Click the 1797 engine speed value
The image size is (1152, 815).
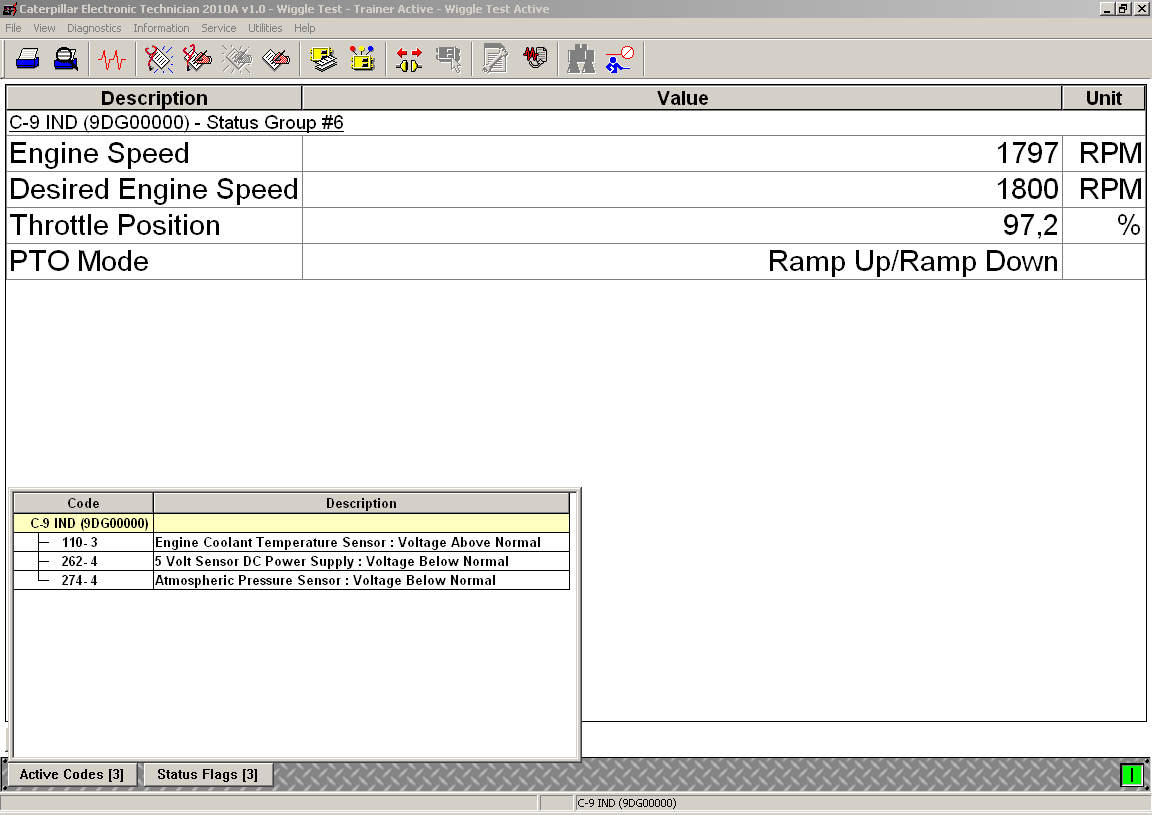[x=1027, y=154]
